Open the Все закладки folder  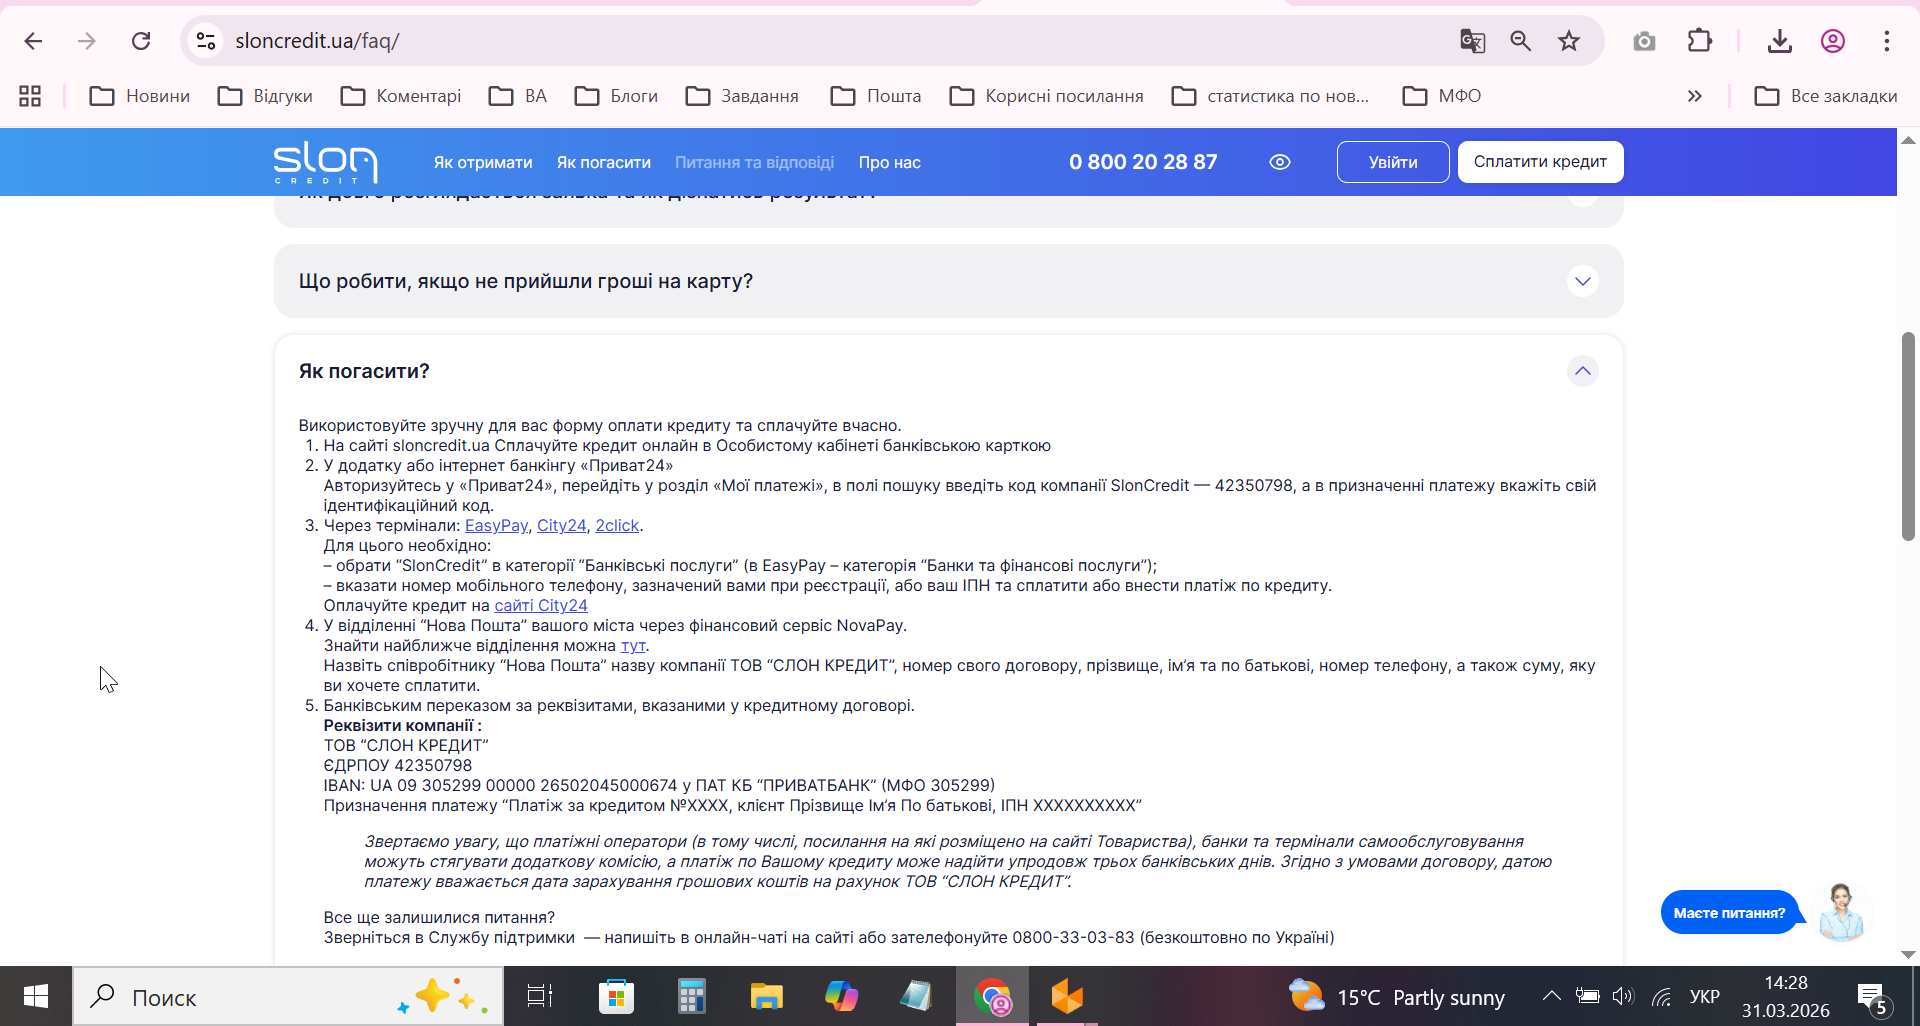point(1825,96)
